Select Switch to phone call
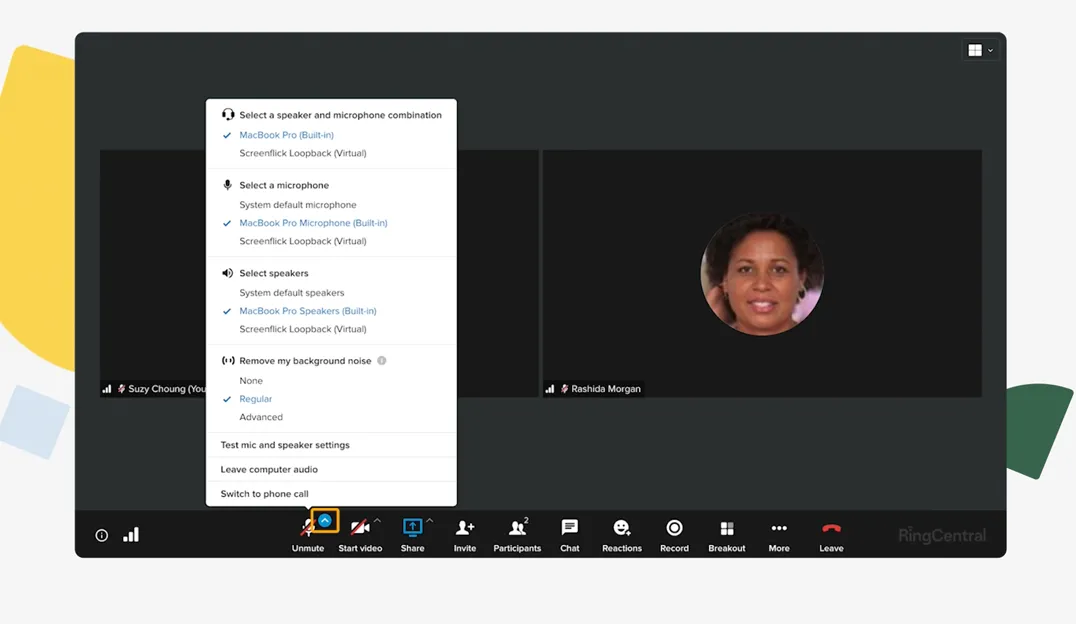 [x=264, y=494]
